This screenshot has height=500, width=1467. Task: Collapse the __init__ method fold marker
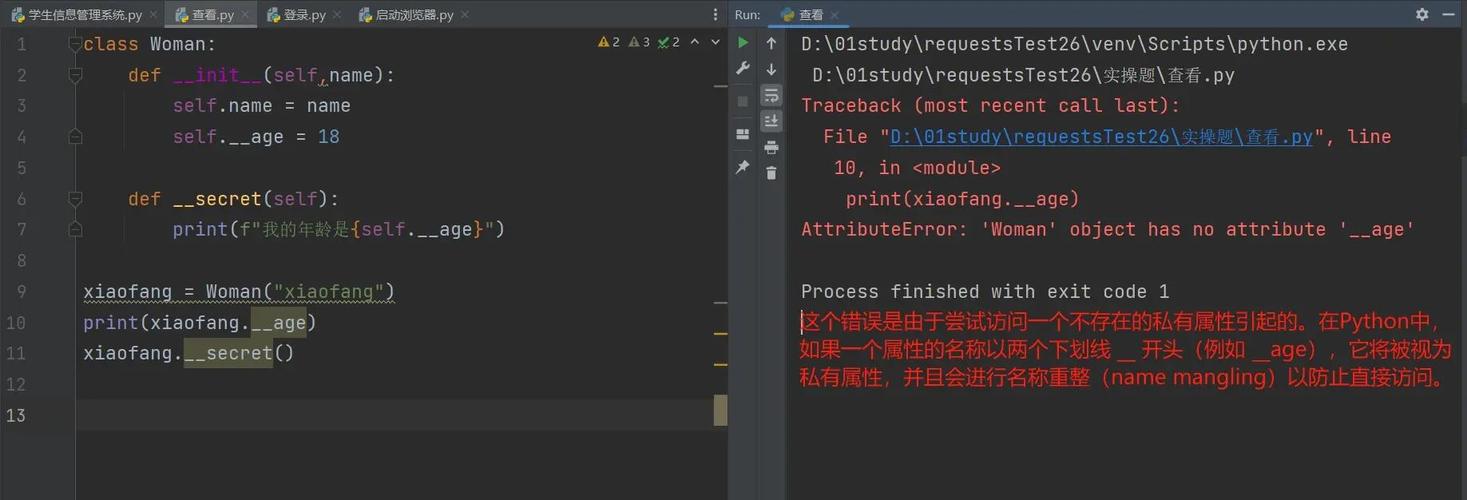tap(75, 75)
